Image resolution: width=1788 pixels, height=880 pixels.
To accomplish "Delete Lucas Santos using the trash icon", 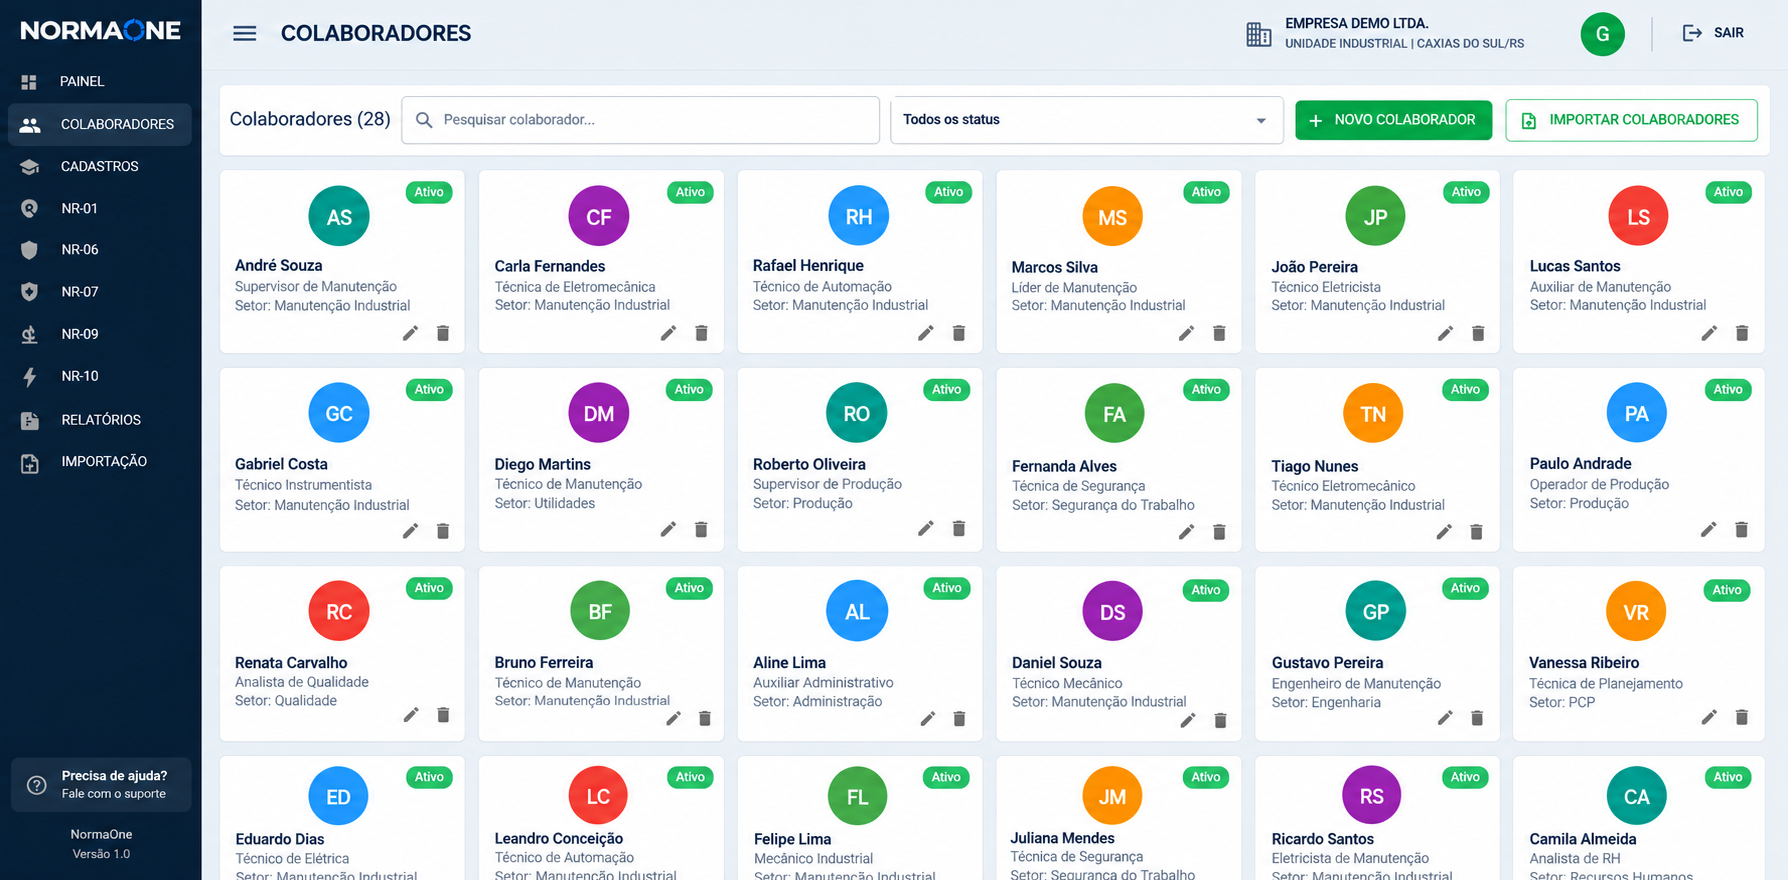I will coord(1742,333).
